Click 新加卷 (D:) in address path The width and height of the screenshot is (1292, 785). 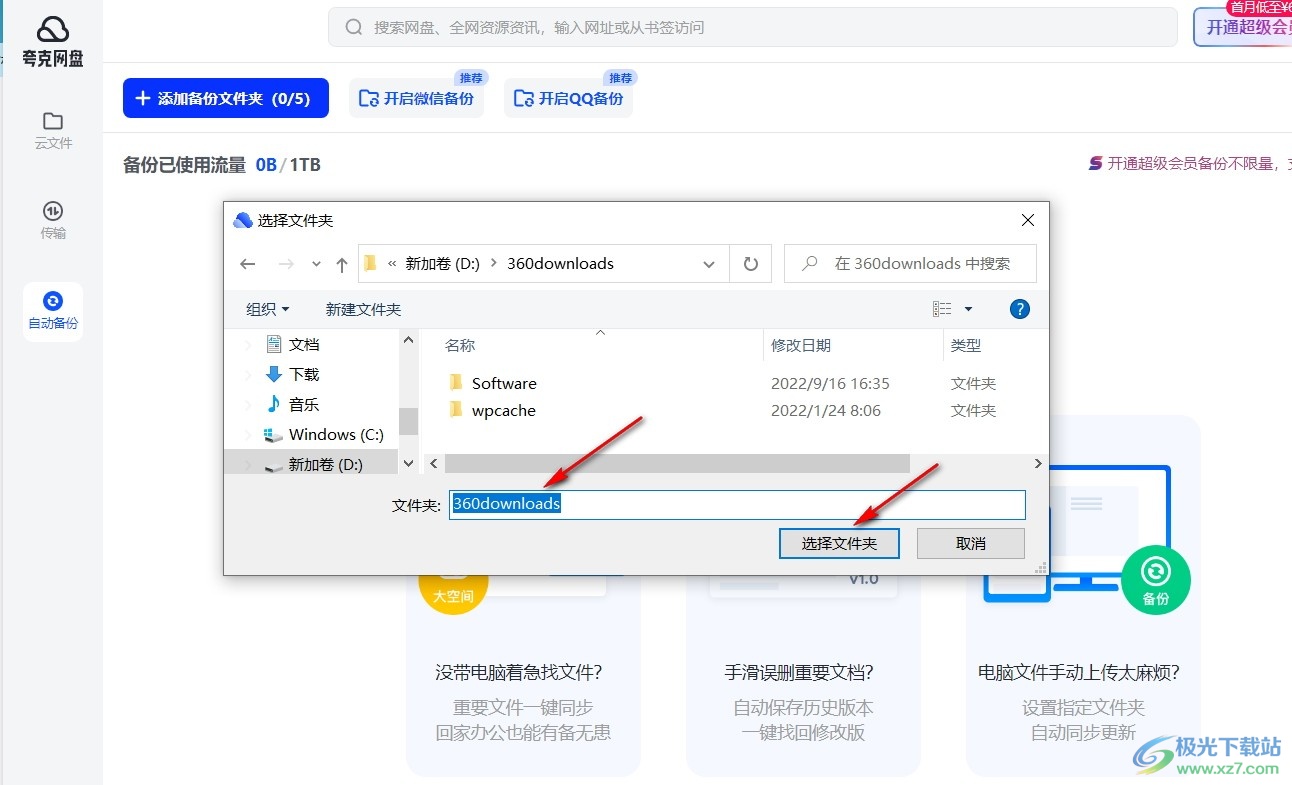[x=443, y=264]
